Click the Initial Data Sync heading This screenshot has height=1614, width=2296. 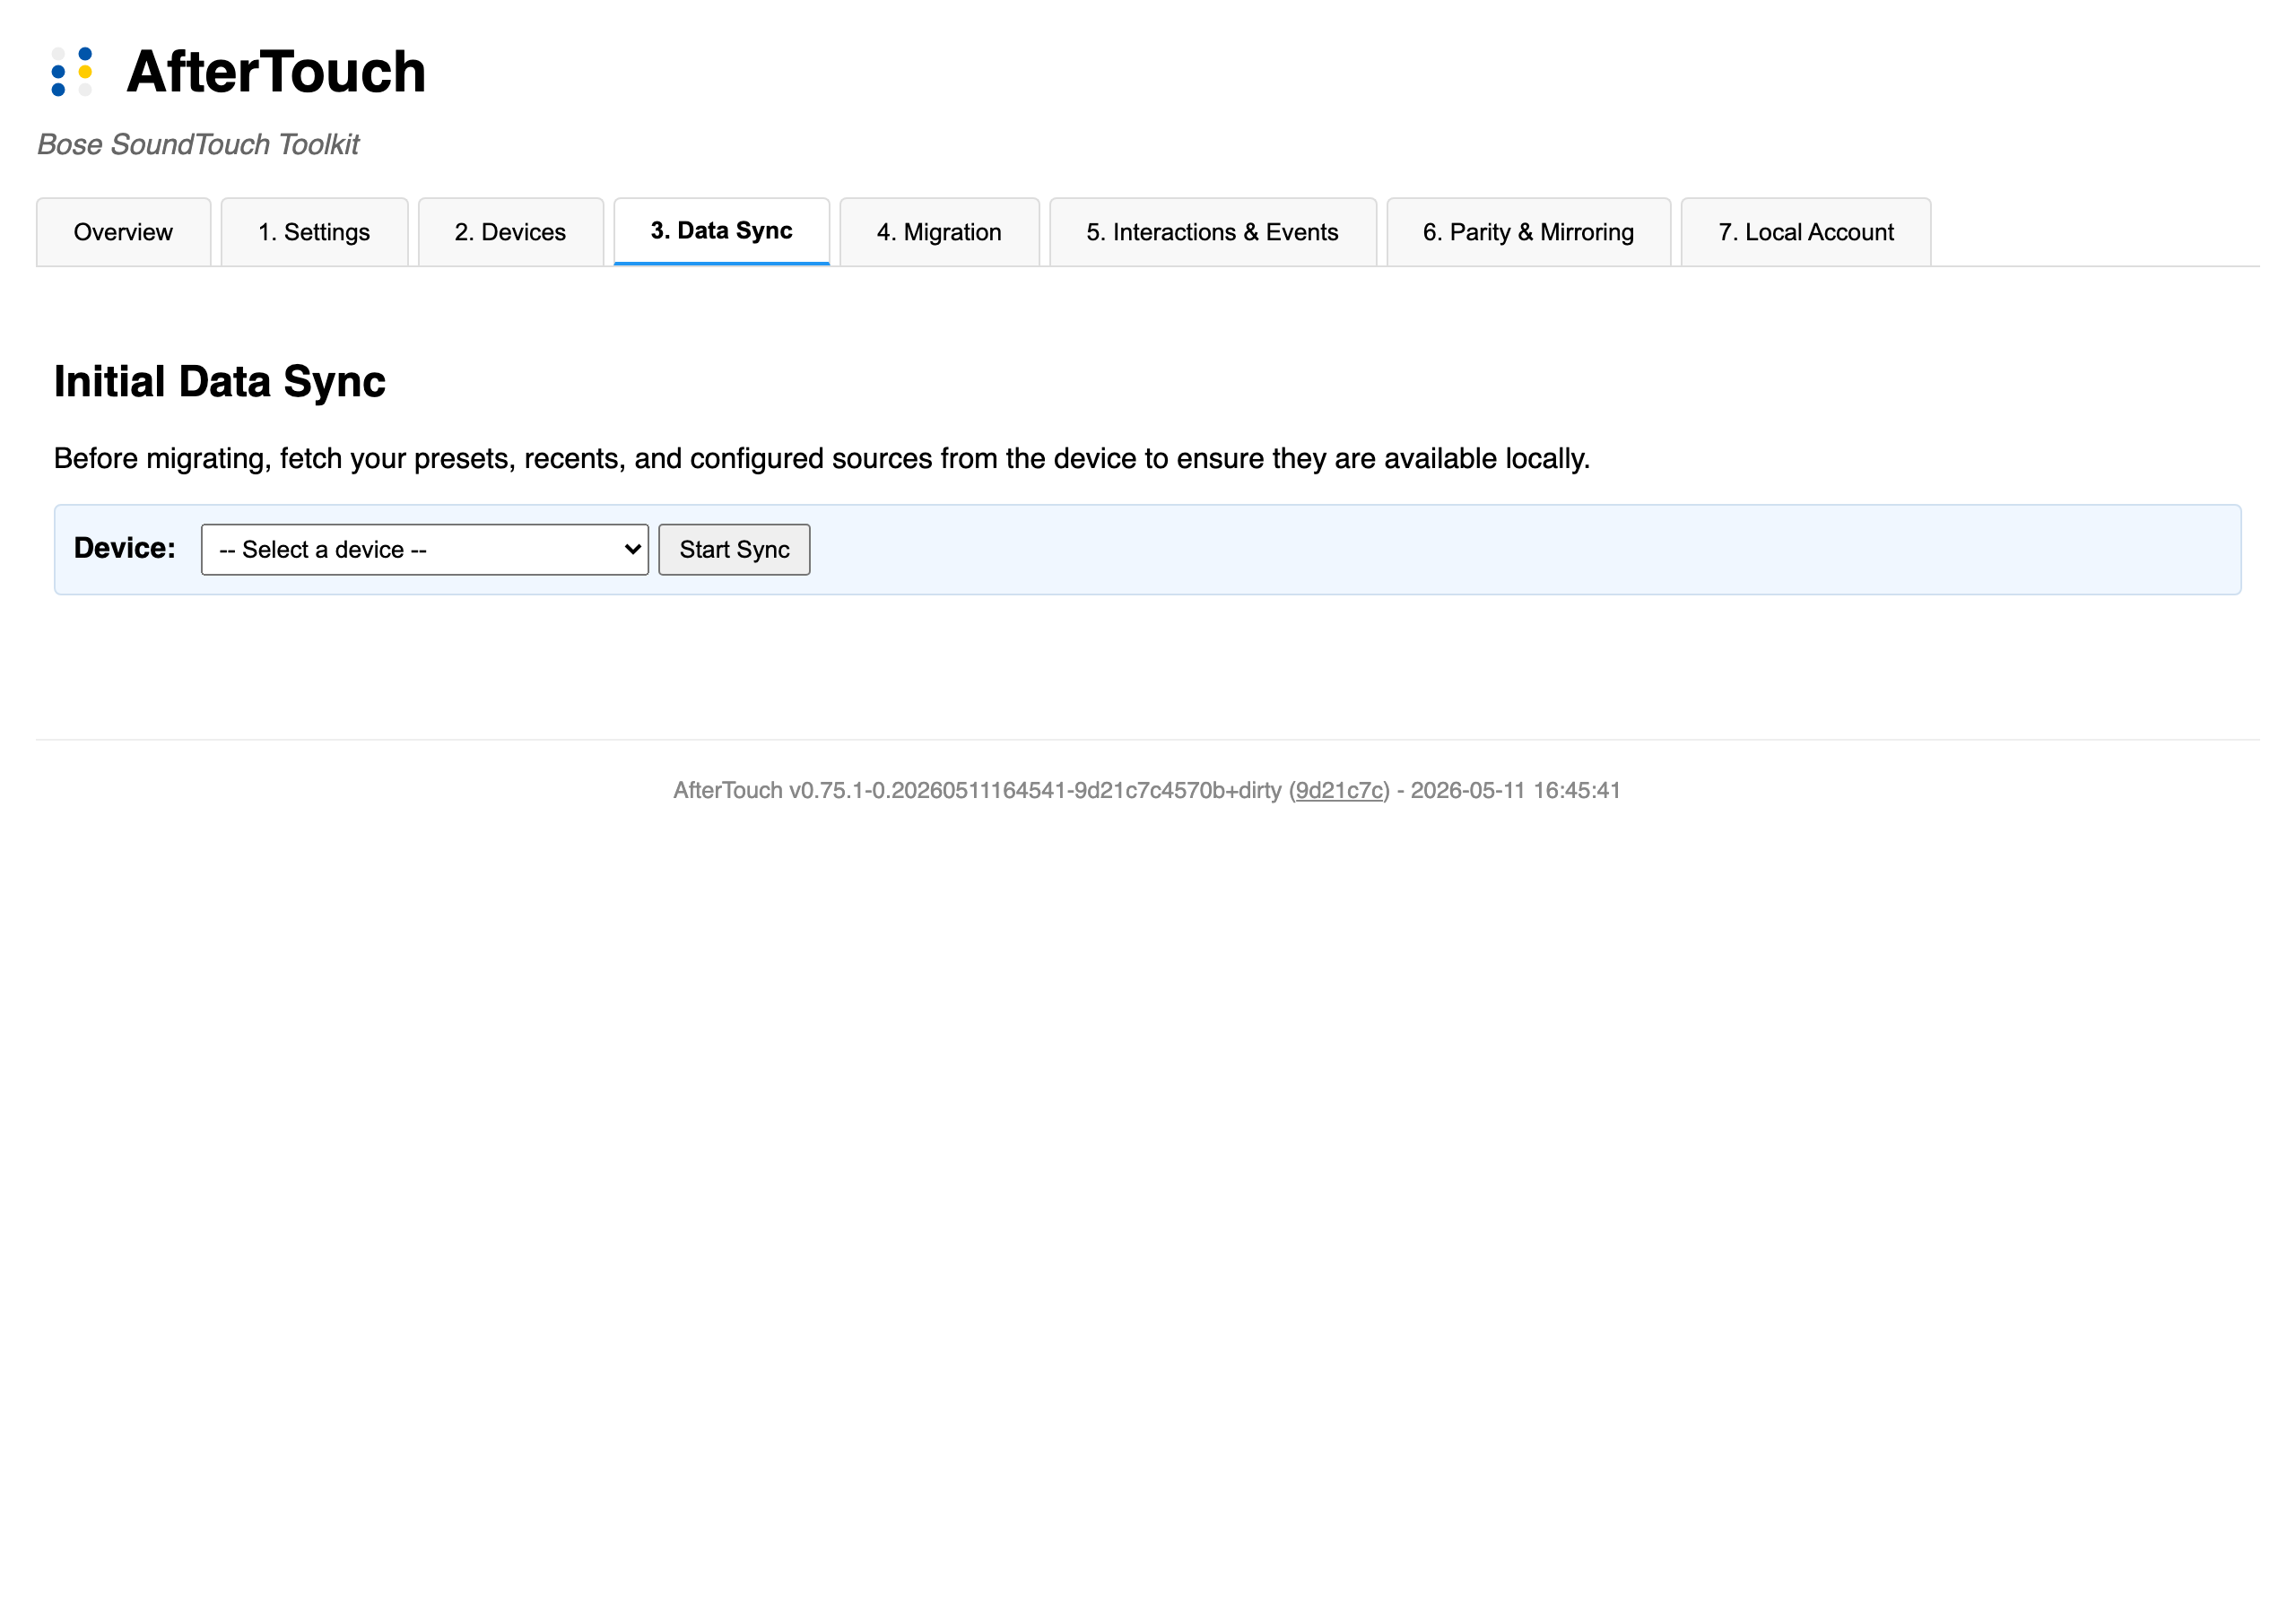[x=220, y=382]
